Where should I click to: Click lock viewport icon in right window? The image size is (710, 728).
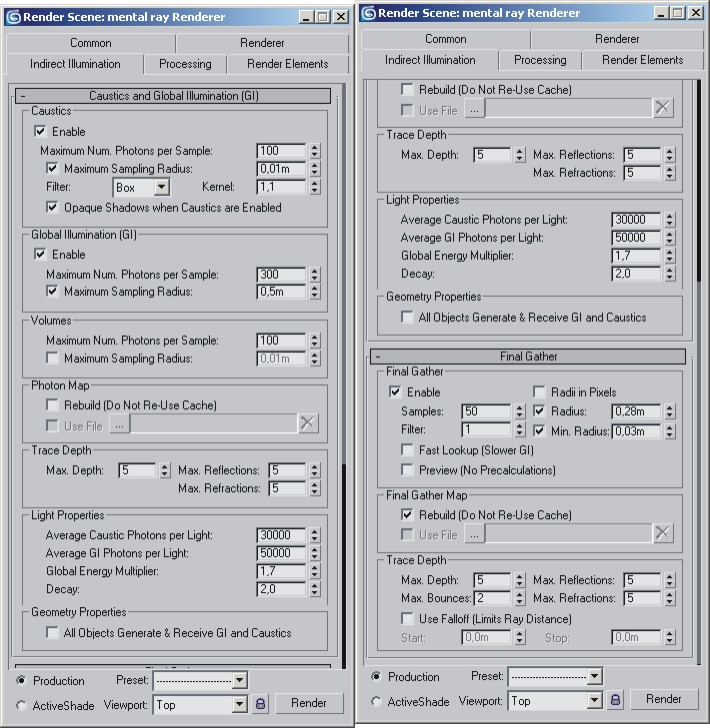tap(615, 700)
